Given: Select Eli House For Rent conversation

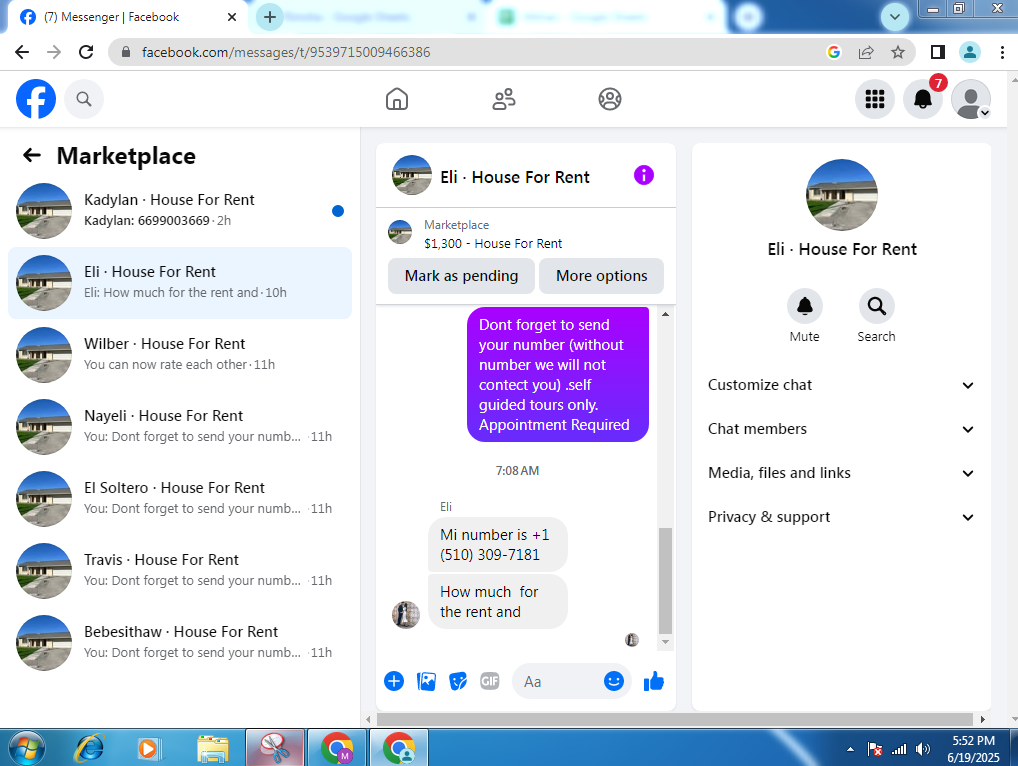Looking at the screenshot, I should pyautogui.click(x=180, y=282).
